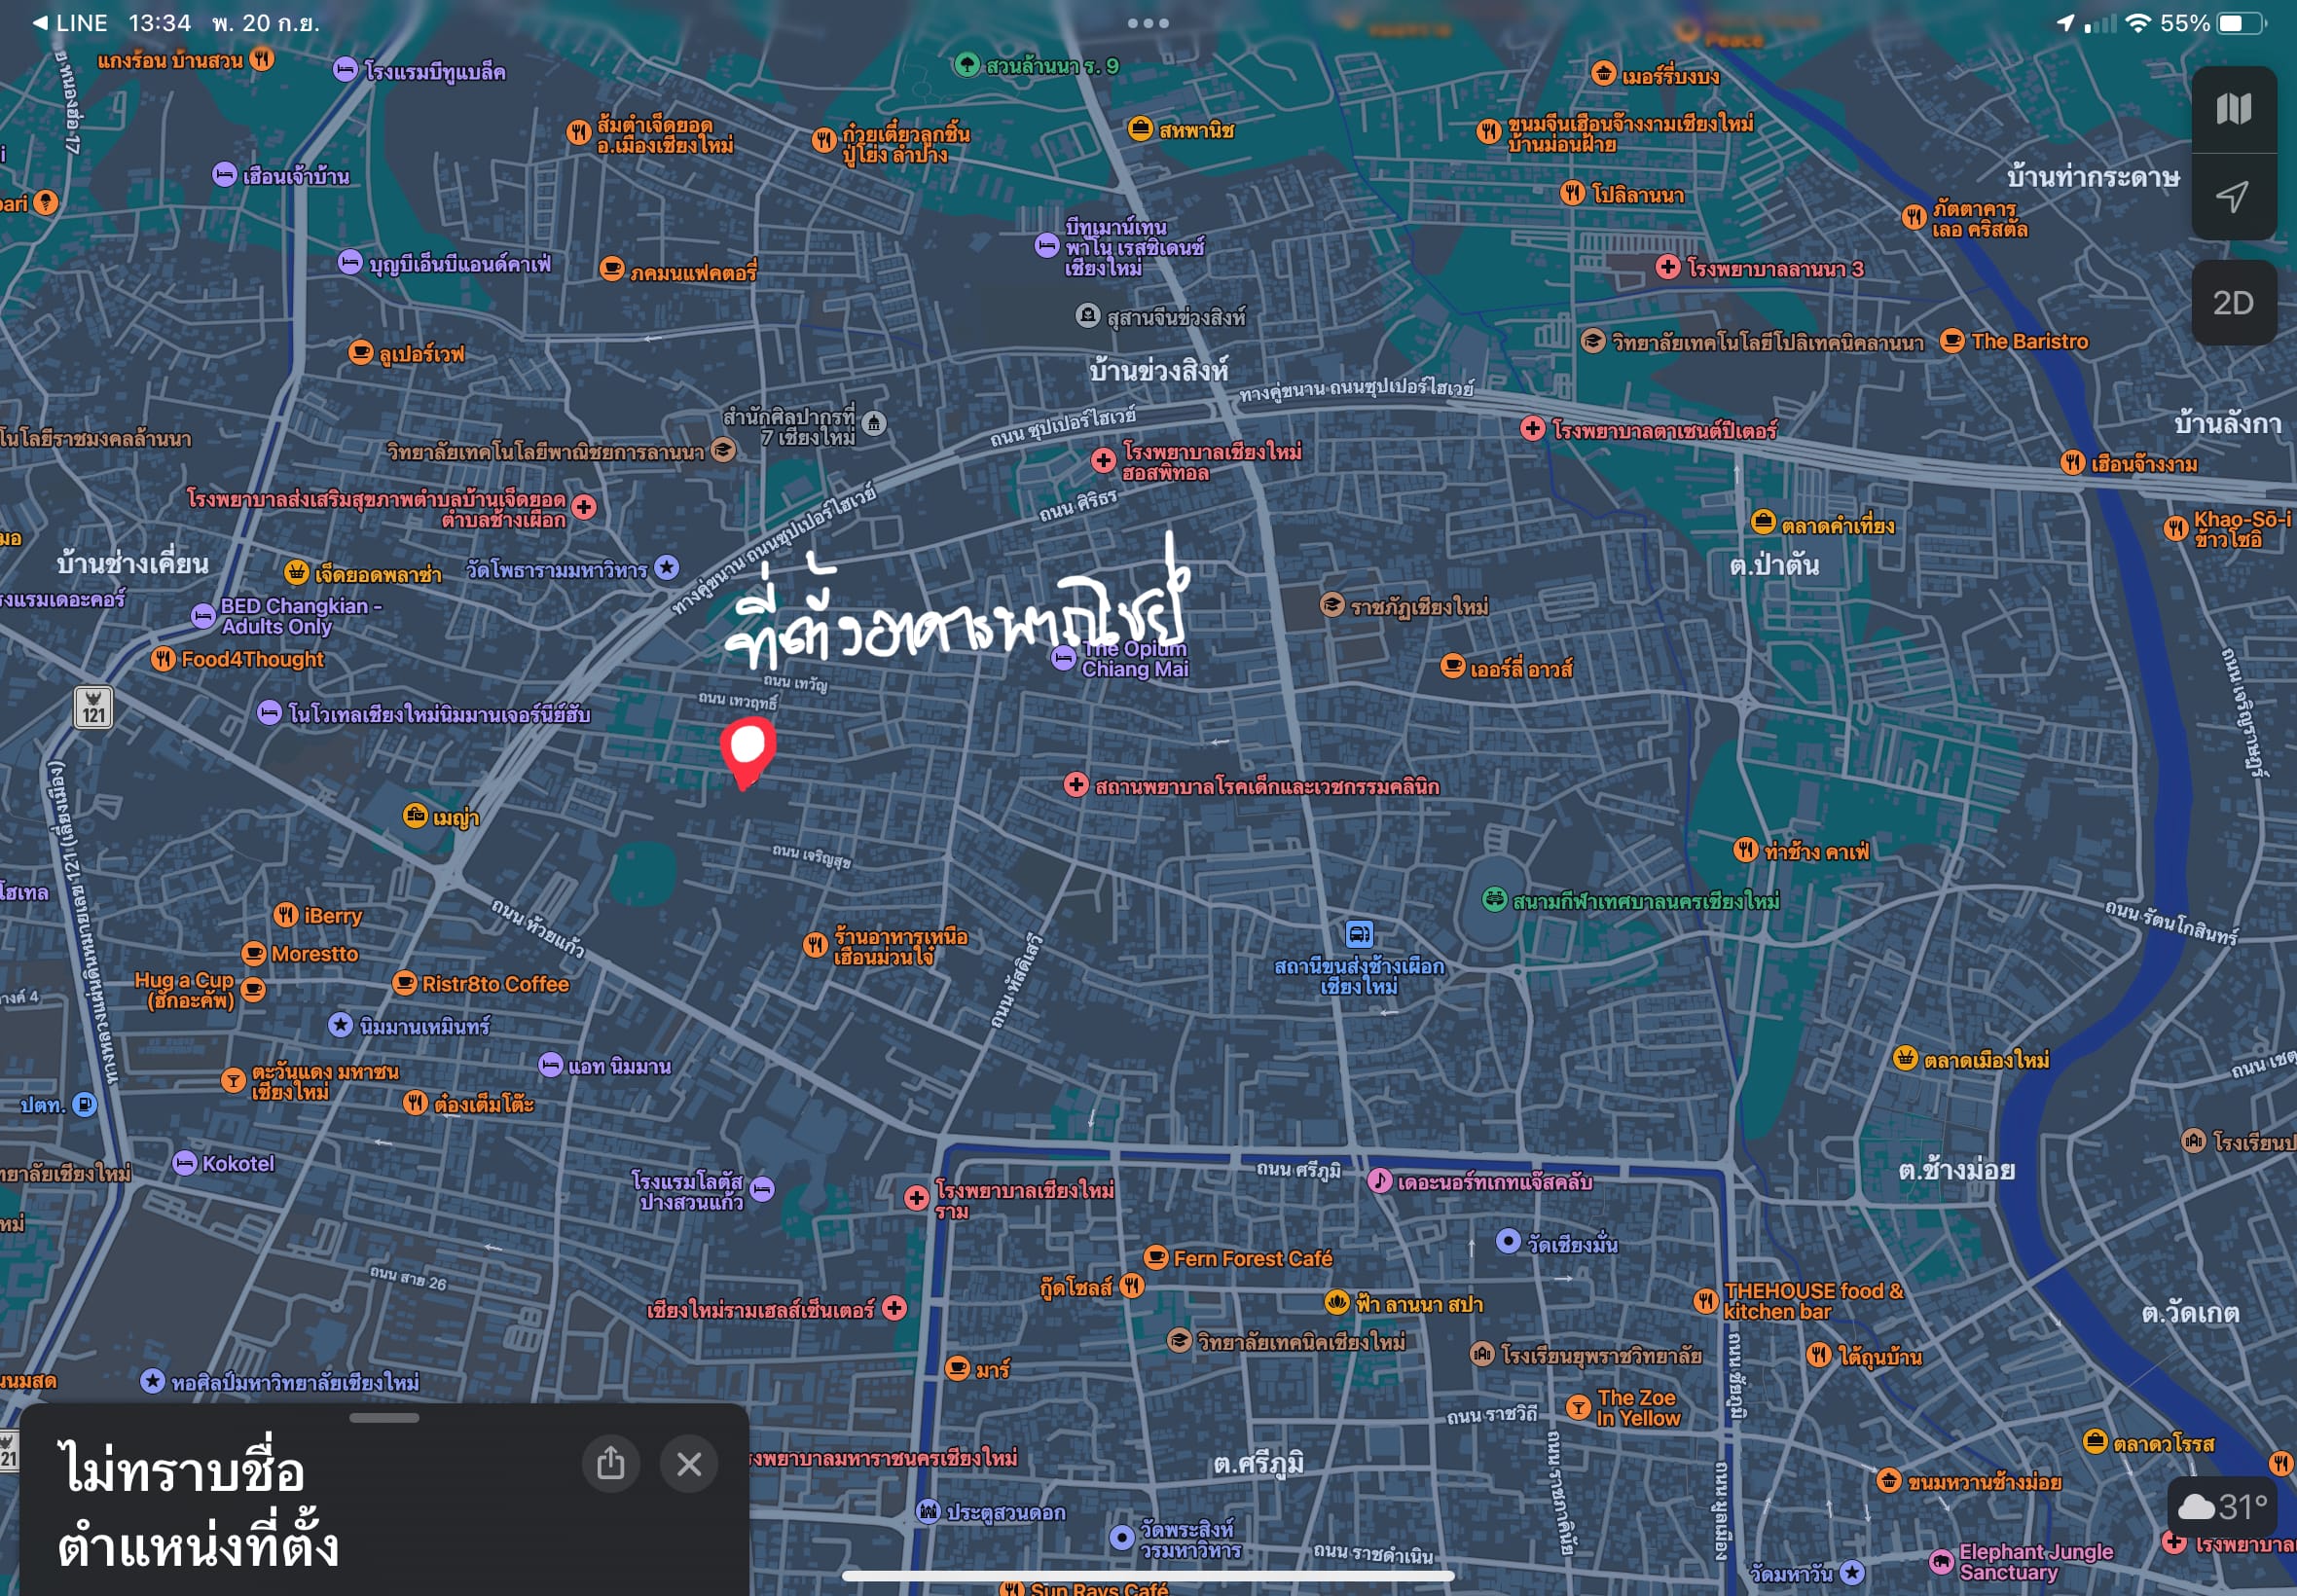Image resolution: width=2297 pixels, height=1596 pixels.
Task: Tap the ซูเปอร์เวฟ cafe icon
Action: click(360, 352)
